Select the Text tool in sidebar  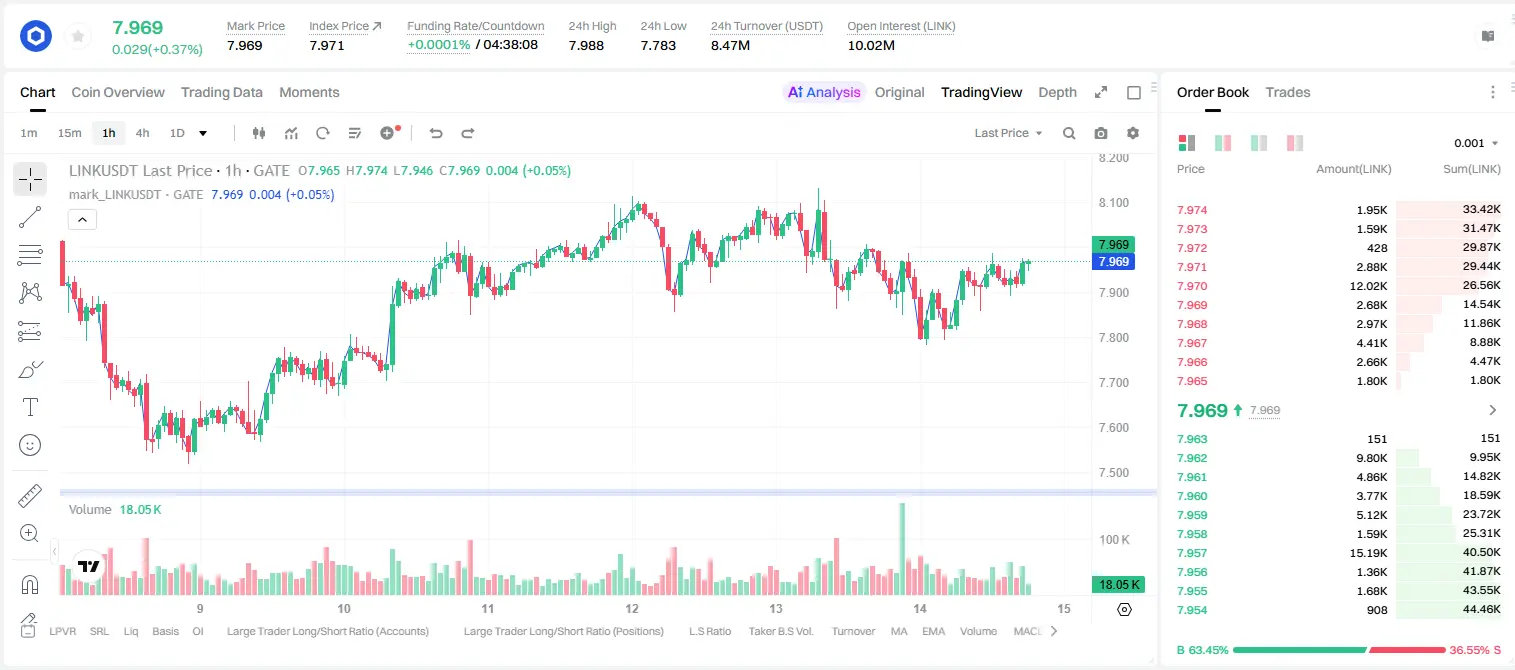[30, 407]
